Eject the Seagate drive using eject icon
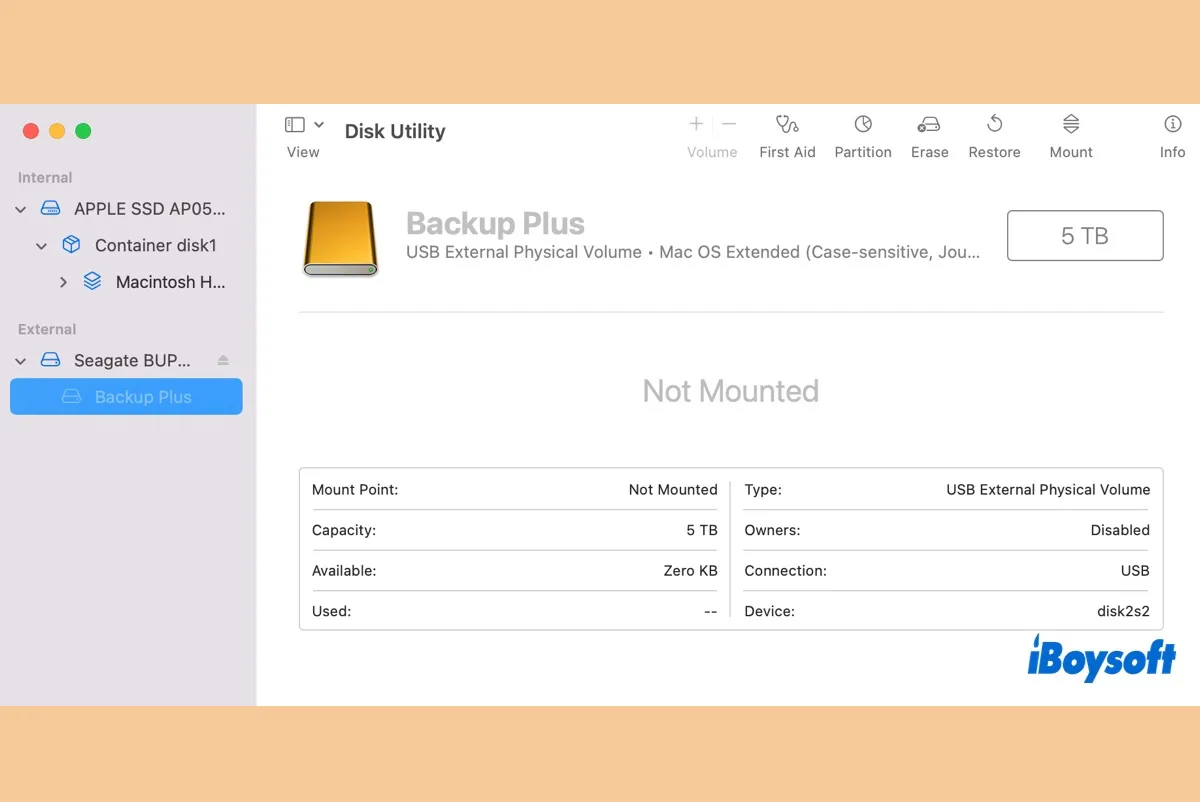Viewport: 1200px width, 802px height. point(223,360)
